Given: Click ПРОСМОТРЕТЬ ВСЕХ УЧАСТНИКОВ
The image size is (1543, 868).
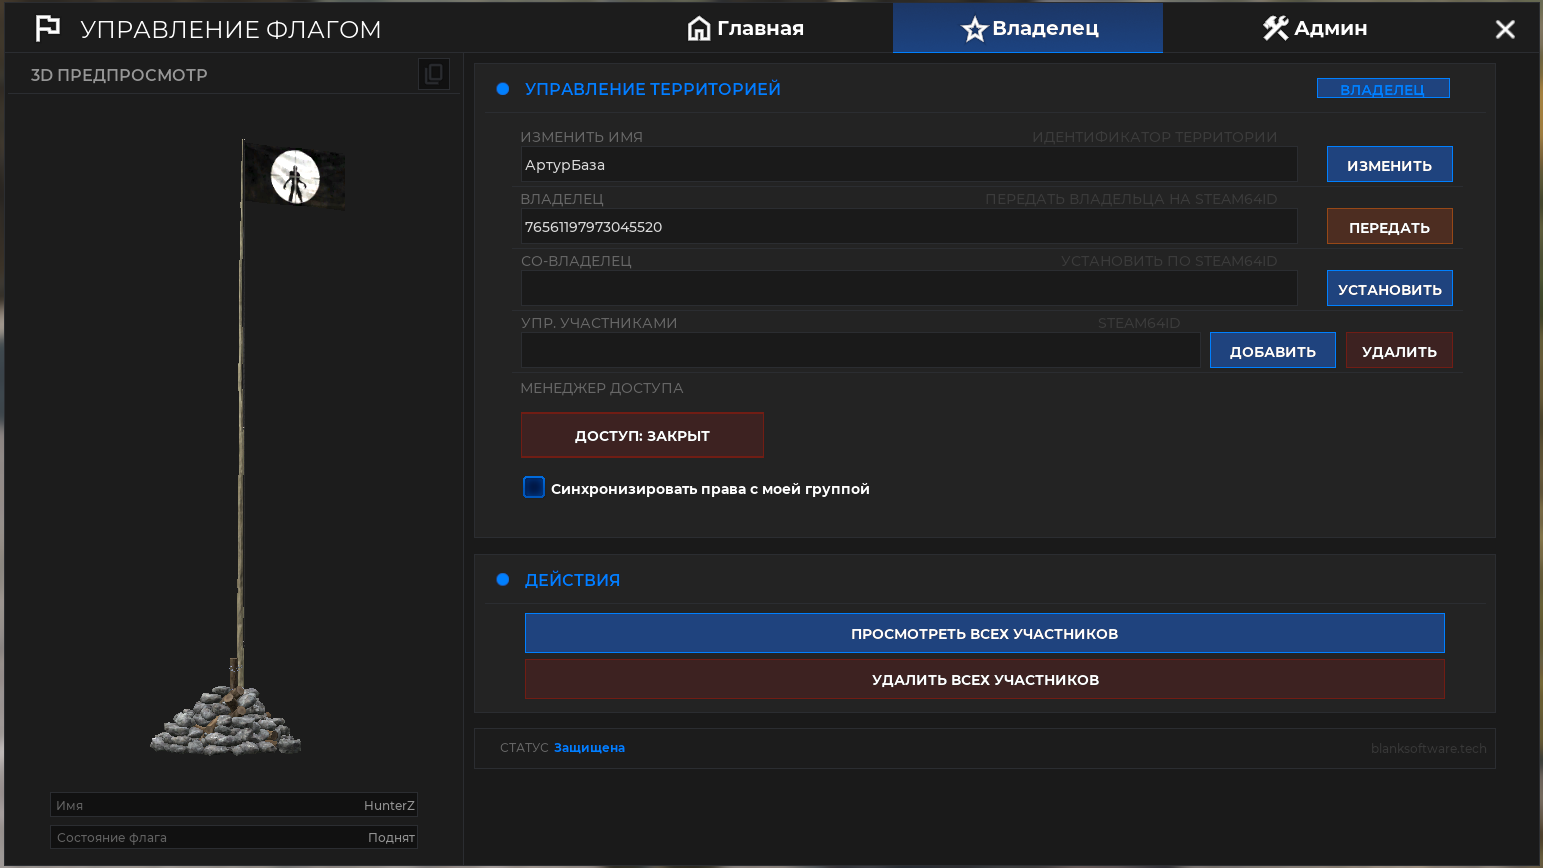Looking at the screenshot, I should pyautogui.click(x=985, y=633).
